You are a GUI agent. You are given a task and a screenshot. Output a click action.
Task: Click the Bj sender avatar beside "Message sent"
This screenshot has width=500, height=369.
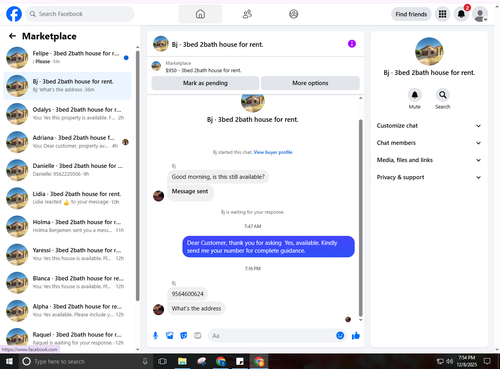tap(158, 196)
